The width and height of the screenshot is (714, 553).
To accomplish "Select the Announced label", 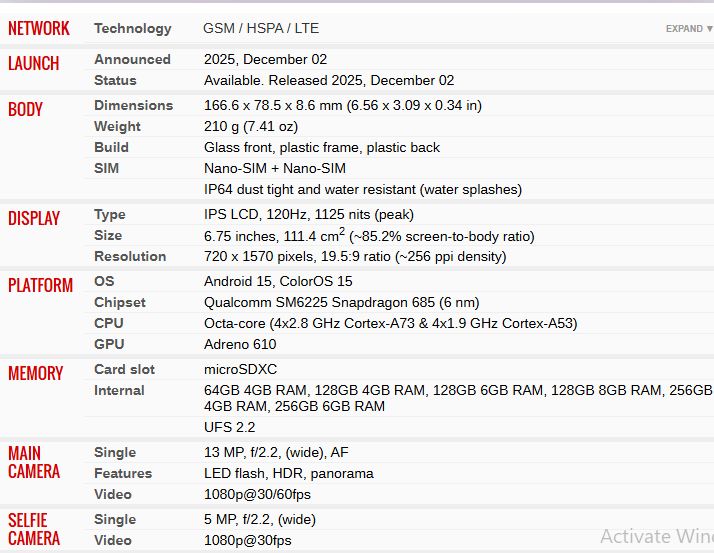I will coord(132,59).
